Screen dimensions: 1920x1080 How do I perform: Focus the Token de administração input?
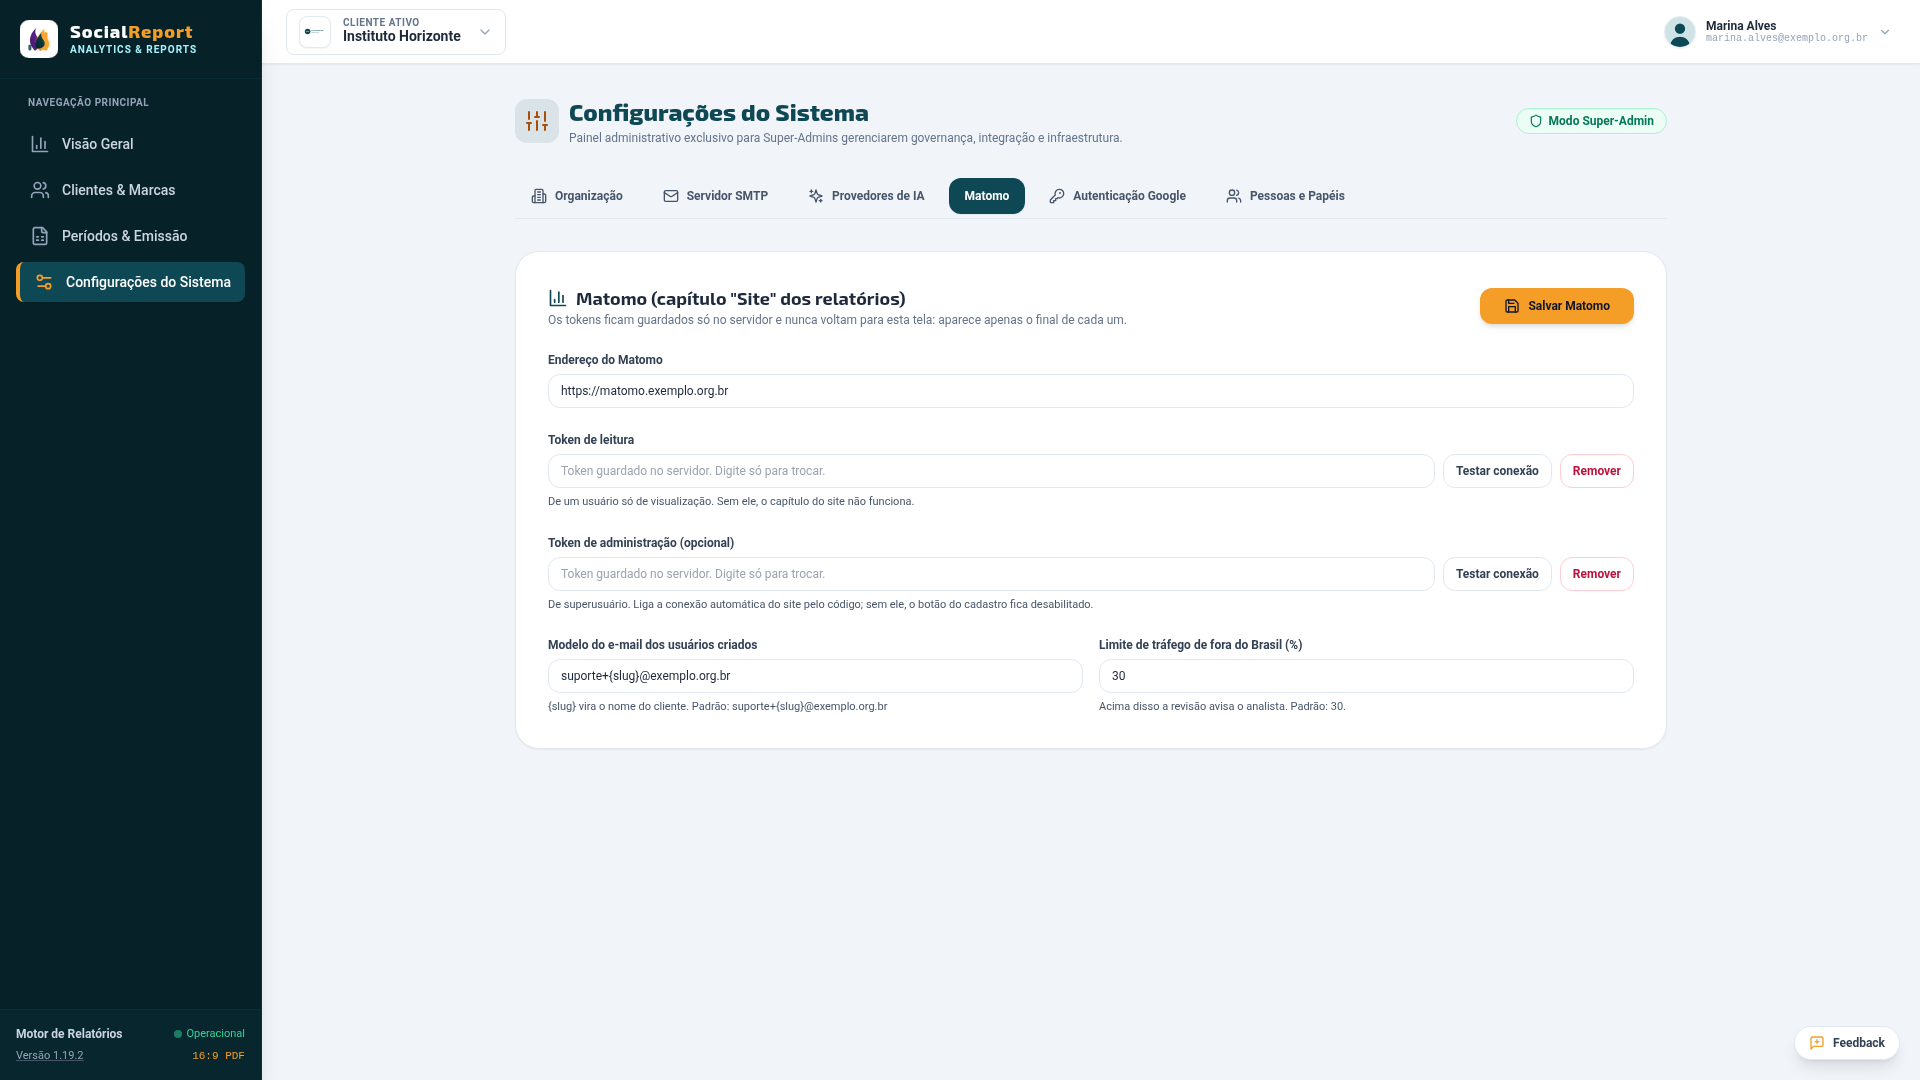click(x=991, y=574)
